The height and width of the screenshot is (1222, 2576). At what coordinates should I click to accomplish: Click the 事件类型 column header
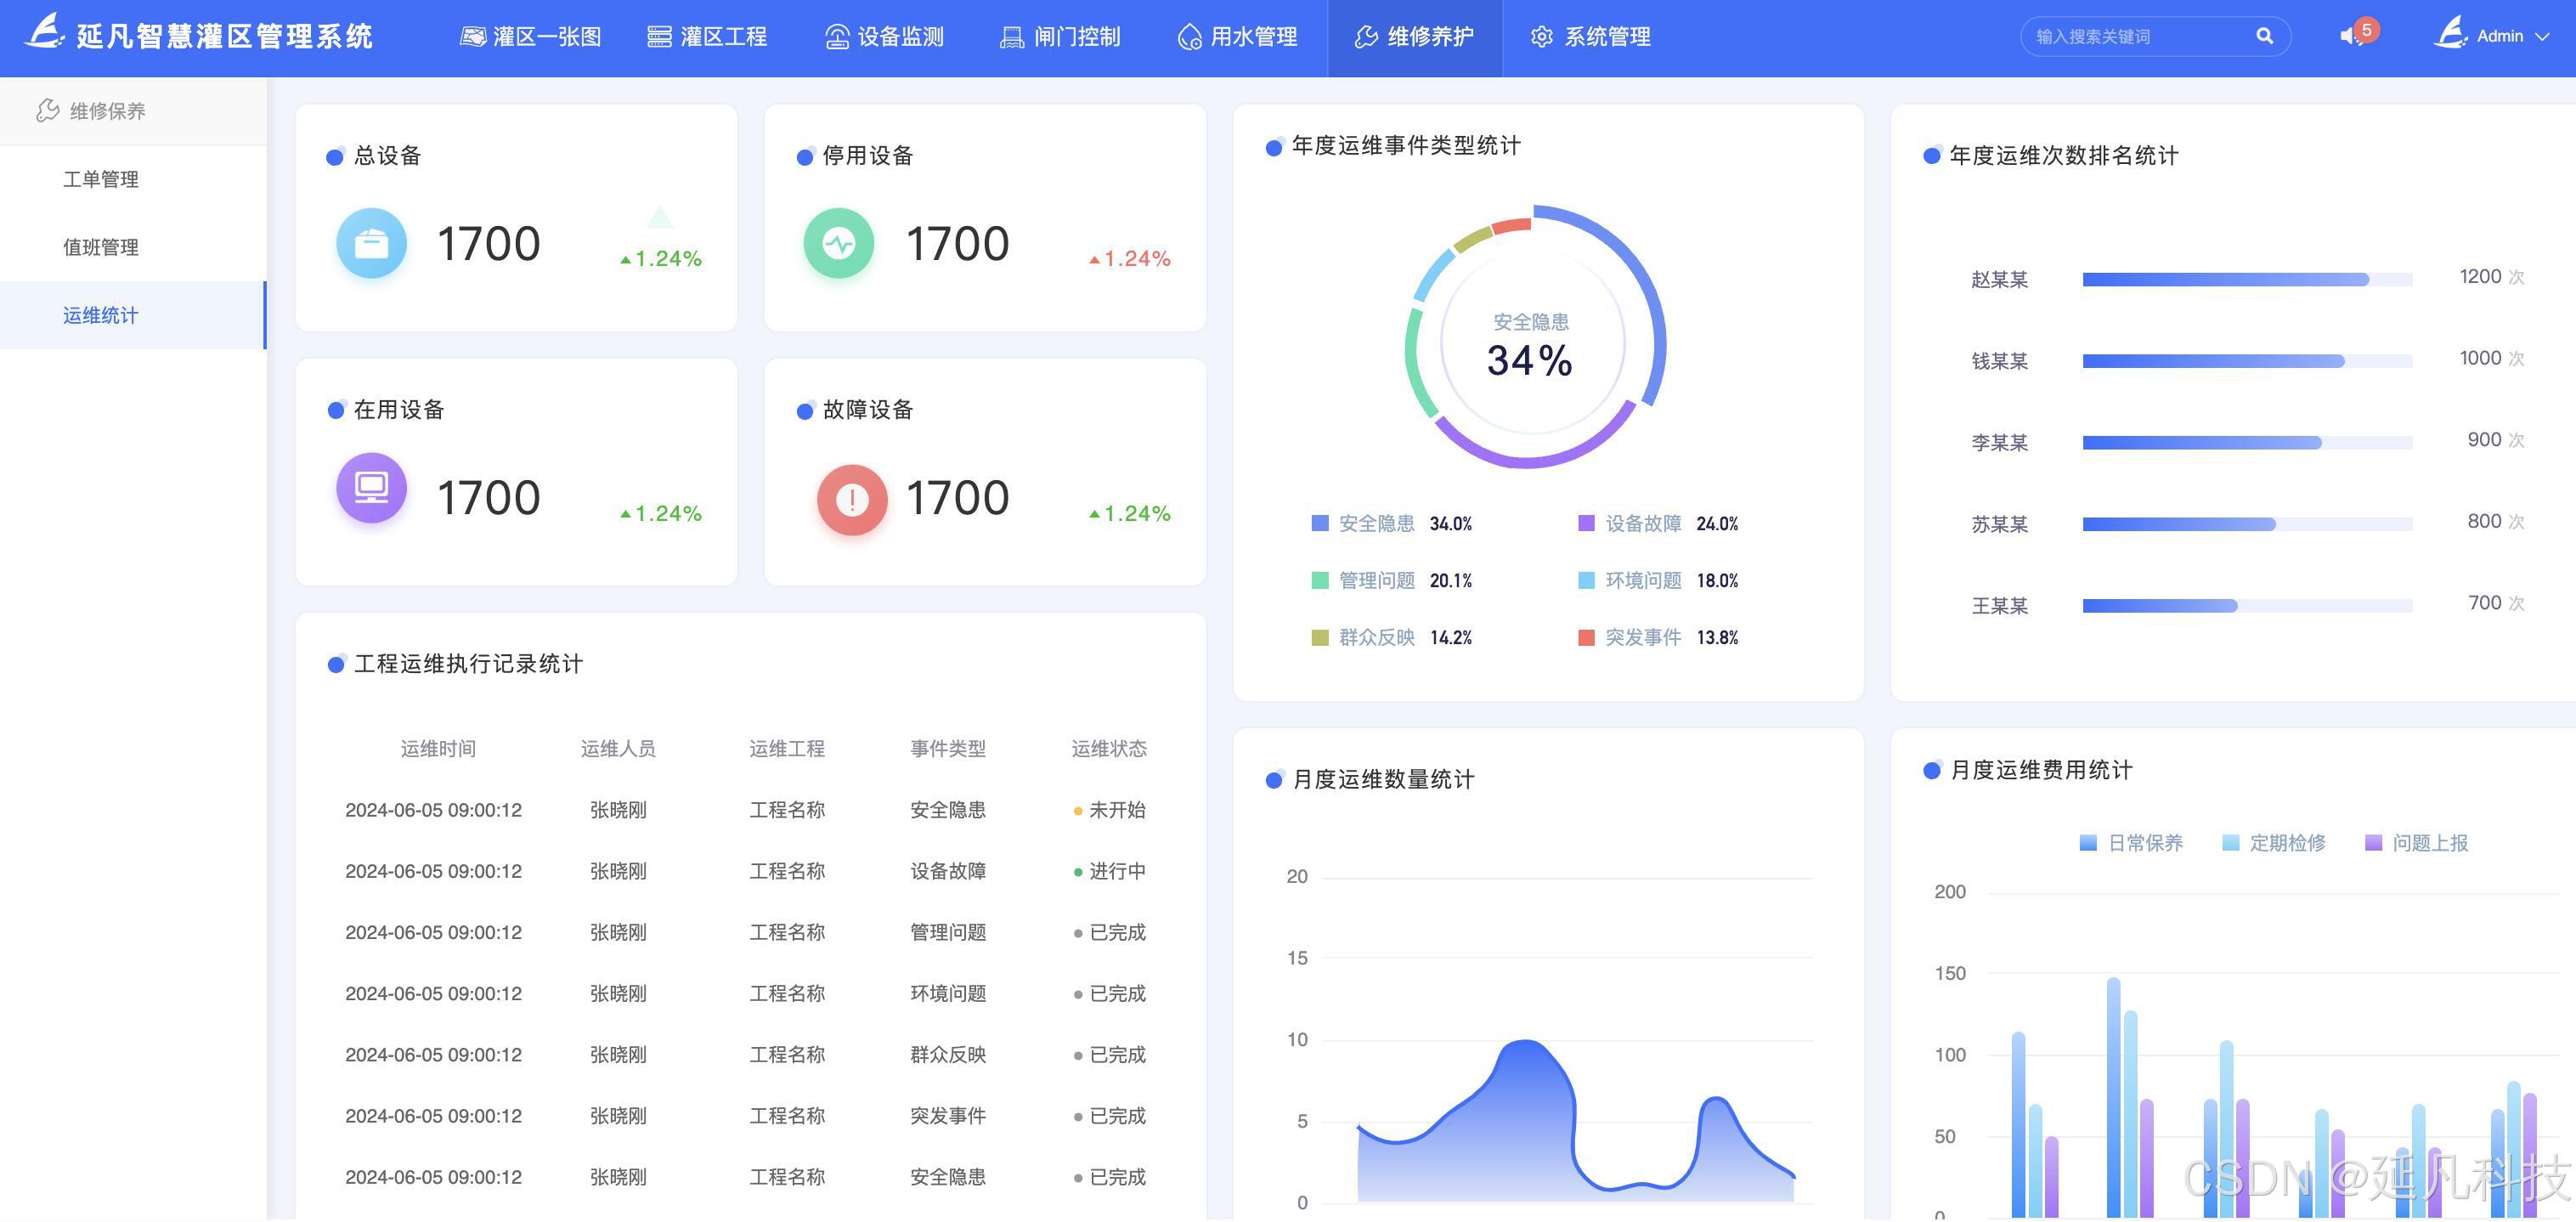point(948,749)
